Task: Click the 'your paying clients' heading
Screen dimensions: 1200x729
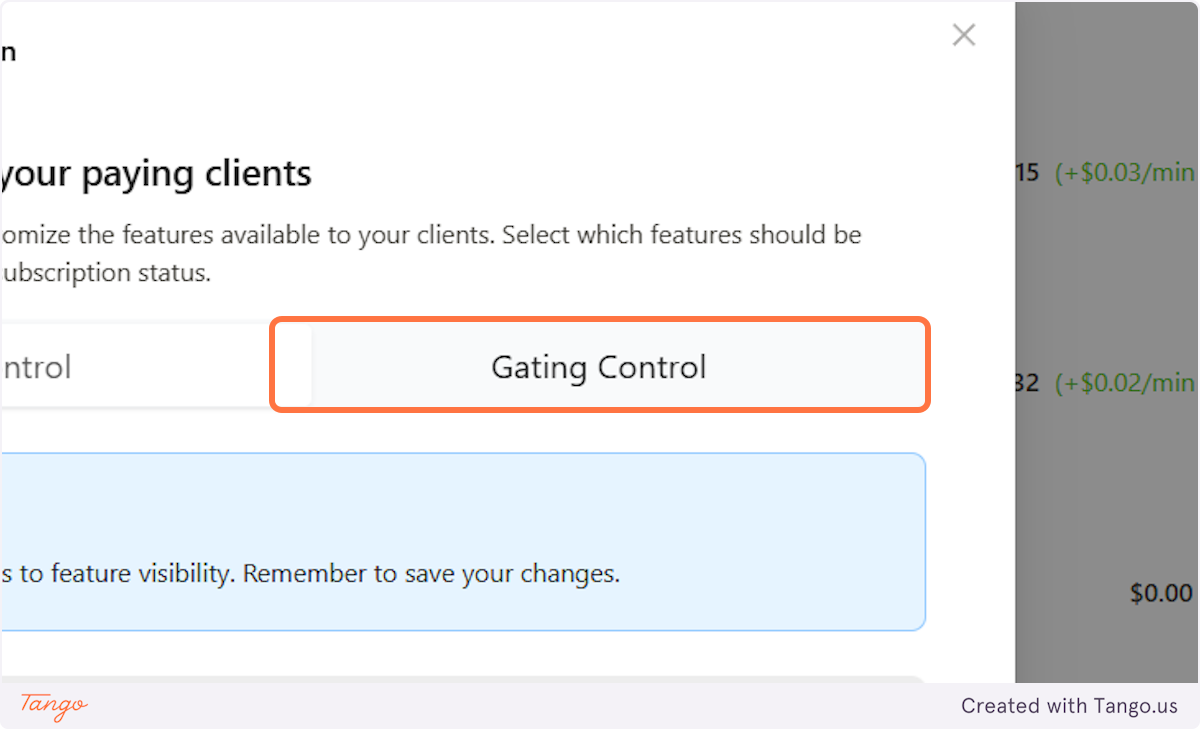Action: (x=158, y=172)
